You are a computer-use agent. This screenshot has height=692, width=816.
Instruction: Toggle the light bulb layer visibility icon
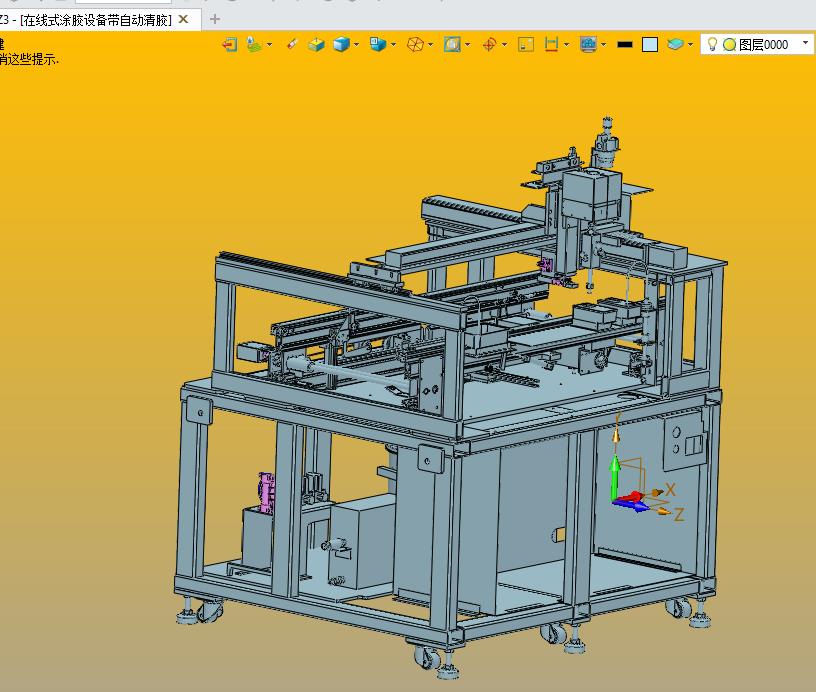(712, 45)
